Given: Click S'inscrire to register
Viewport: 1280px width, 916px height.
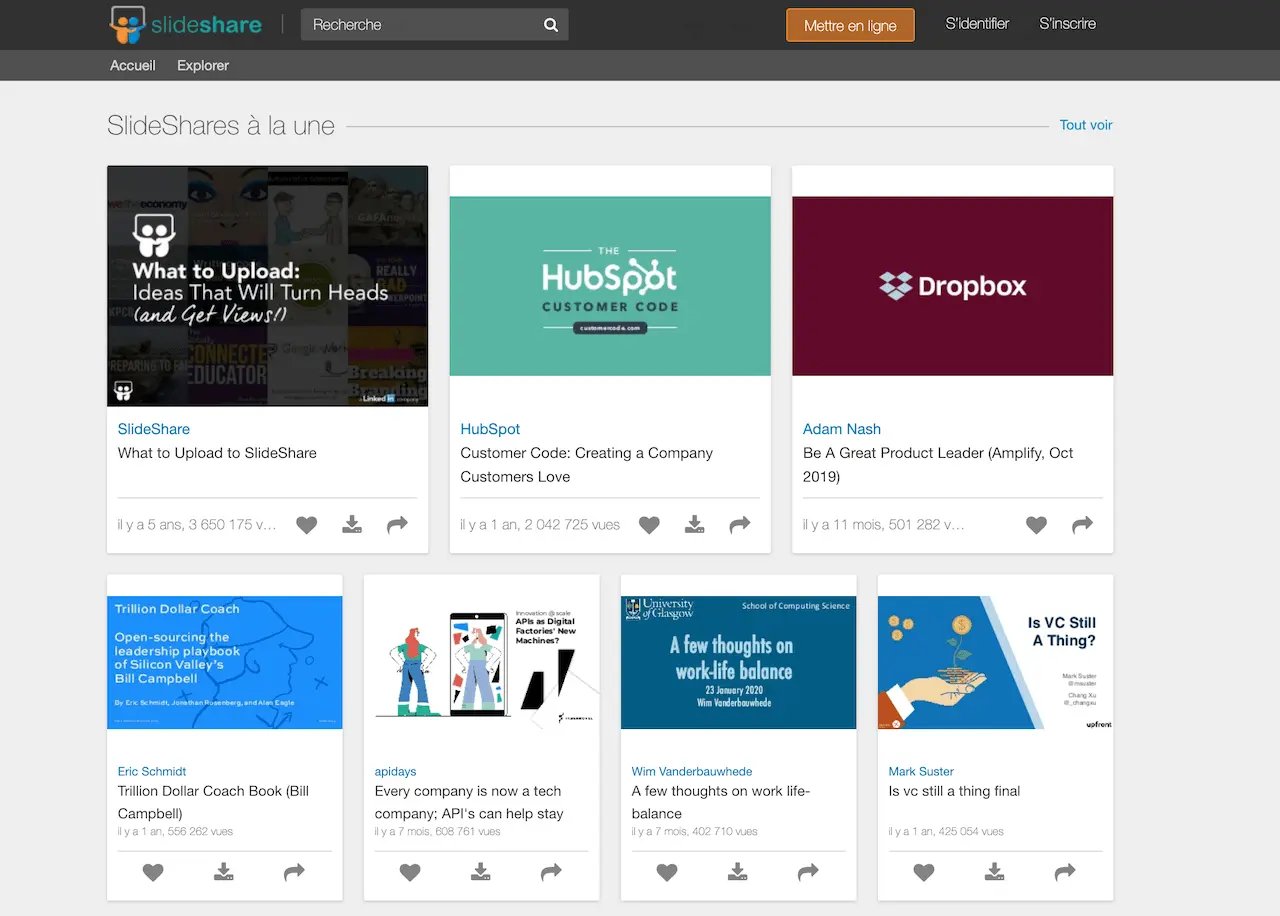Looking at the screenshot, I should [x=1068, y=24].
